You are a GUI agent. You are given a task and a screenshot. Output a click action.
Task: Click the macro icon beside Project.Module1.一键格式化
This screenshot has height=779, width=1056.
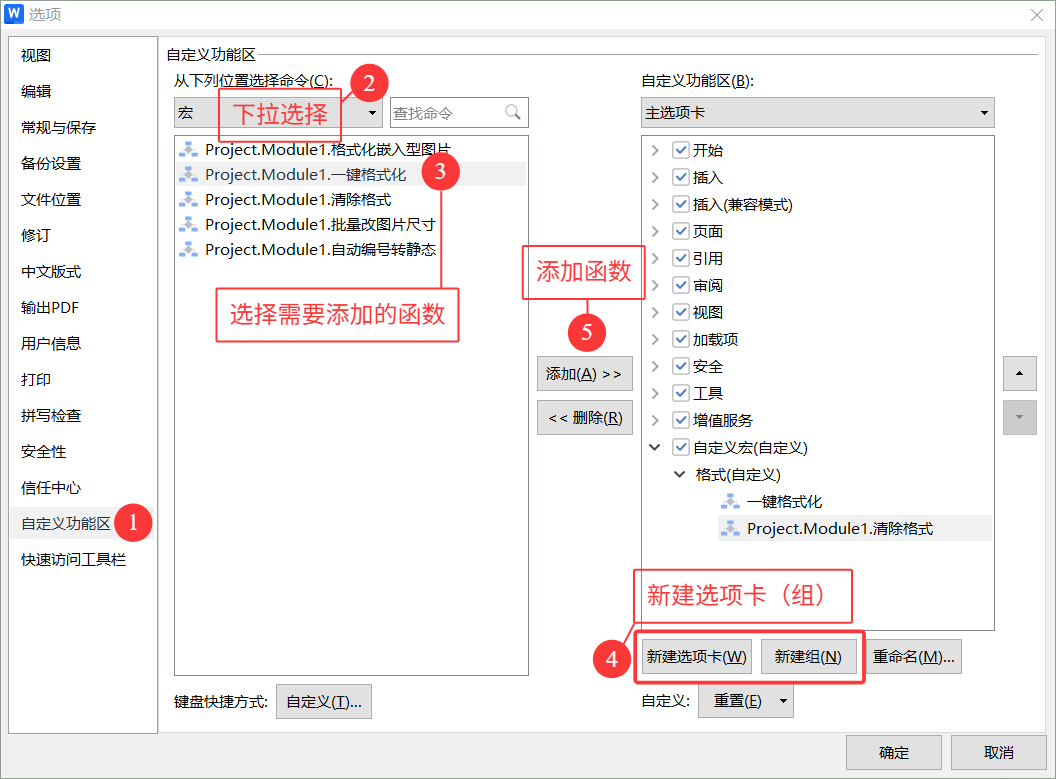187,174
